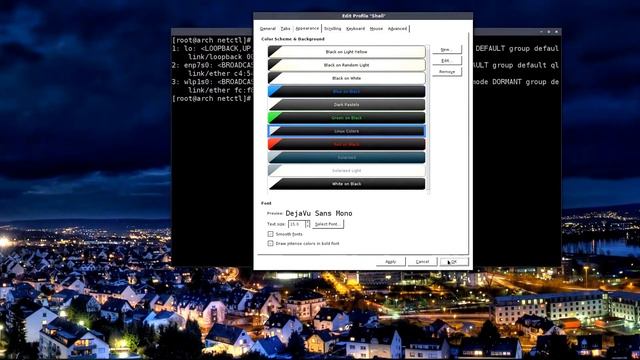Open the General tab
The width and height of the screenshot is (640, 360).
[268, 29]
